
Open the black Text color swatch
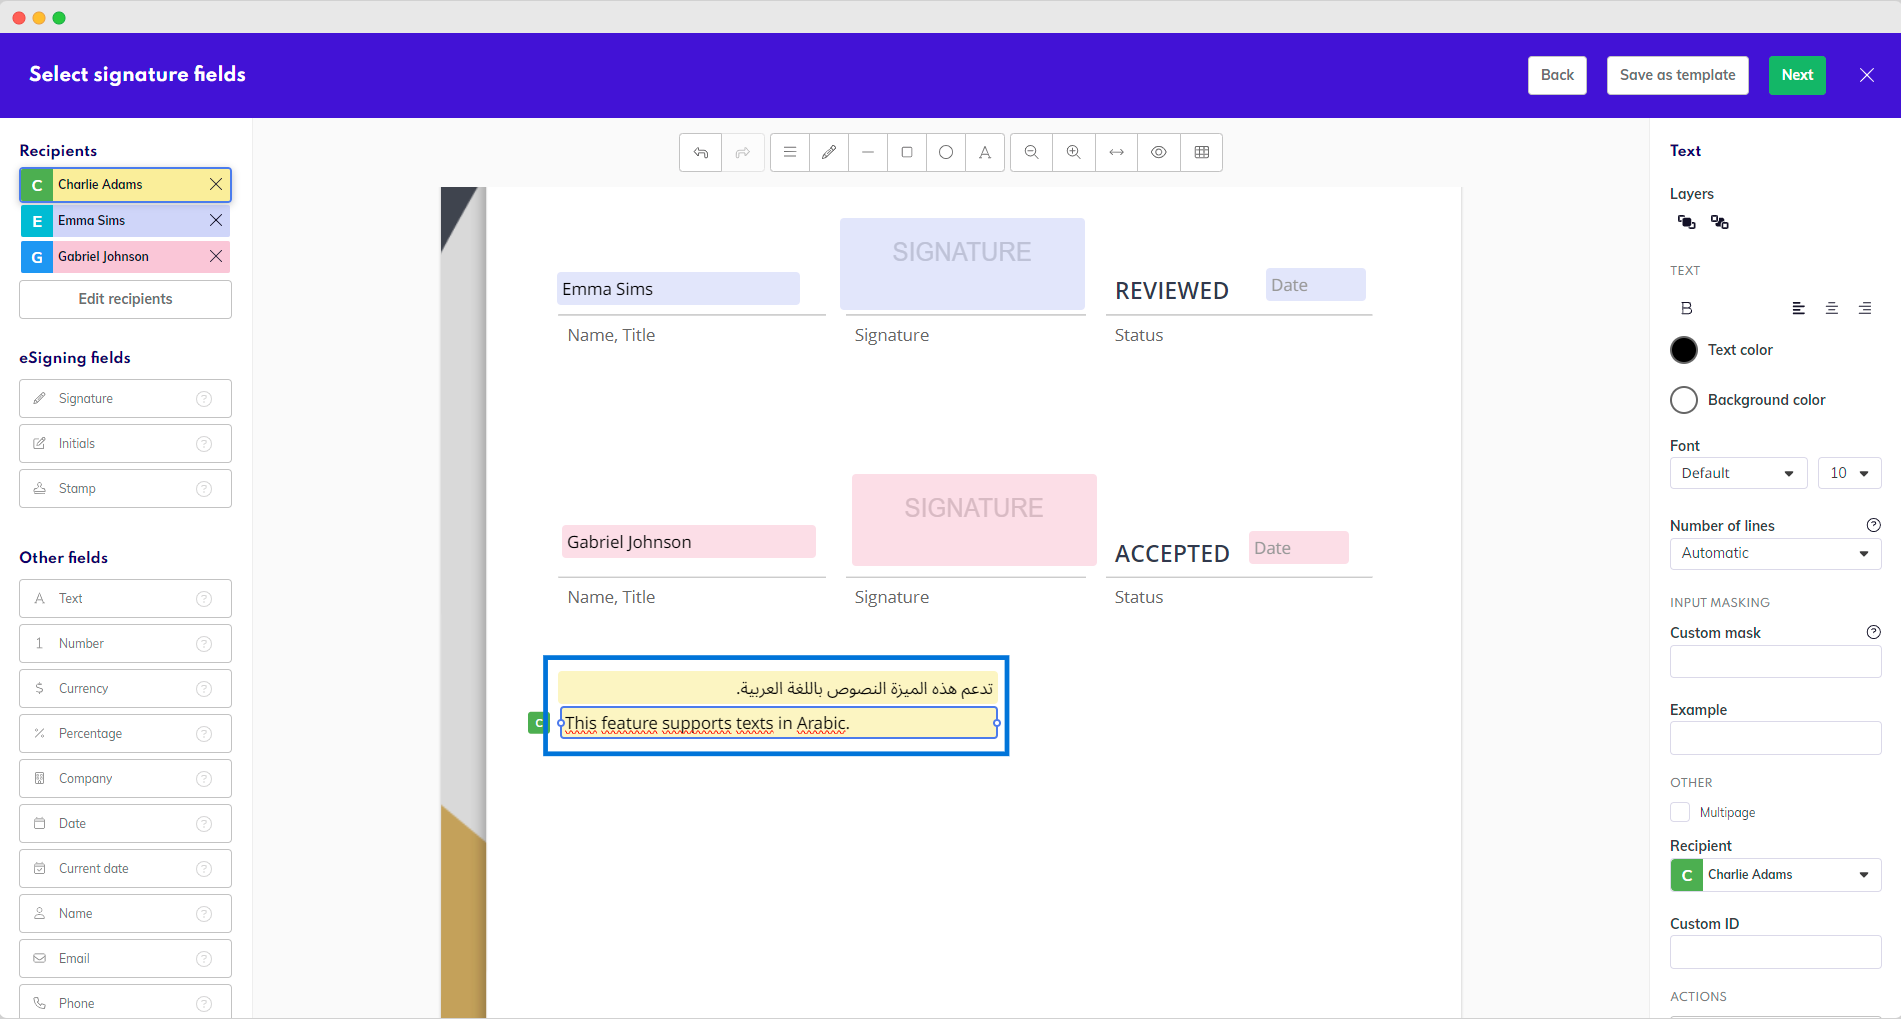(x=1684, y=350)
